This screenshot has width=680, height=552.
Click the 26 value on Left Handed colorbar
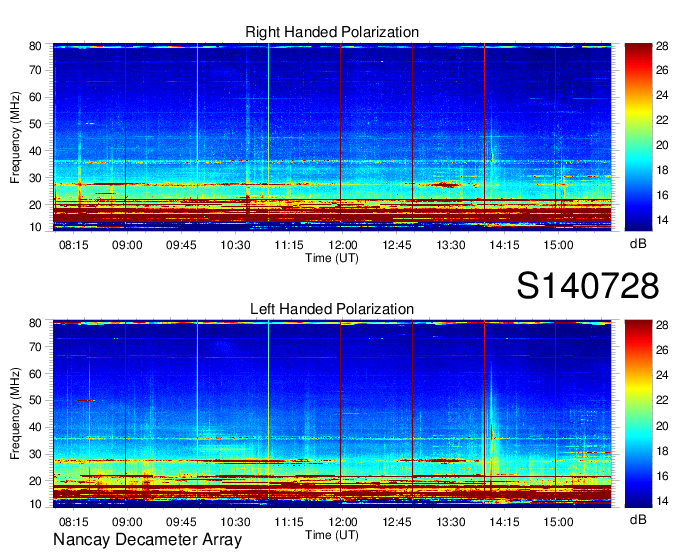tap(662, 350)
